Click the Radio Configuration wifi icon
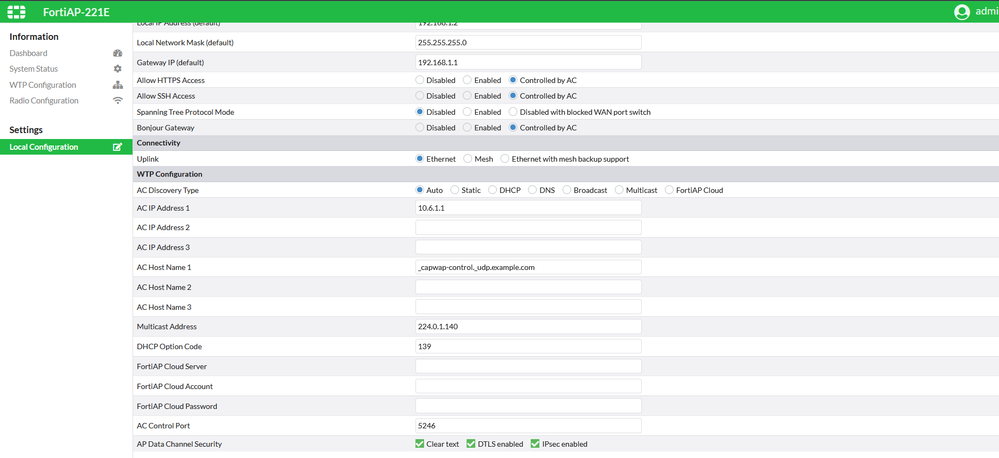Screen dimensions: 999x458 [x=117, y=101]
